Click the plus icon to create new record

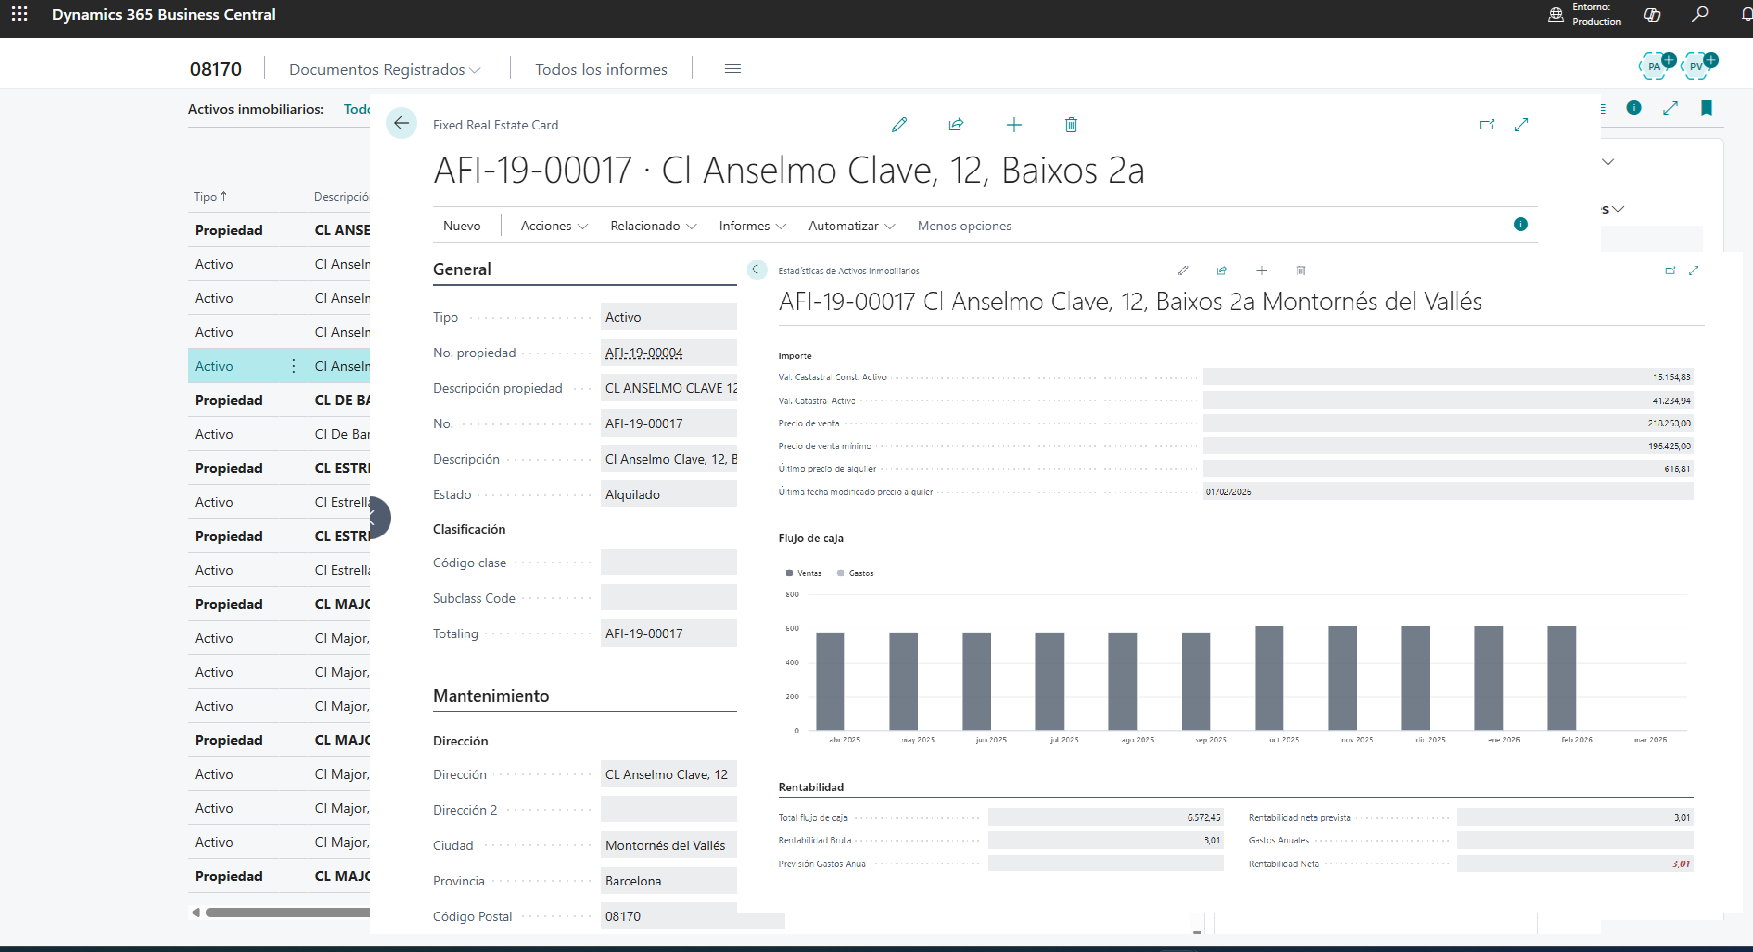coord(1014,124)
